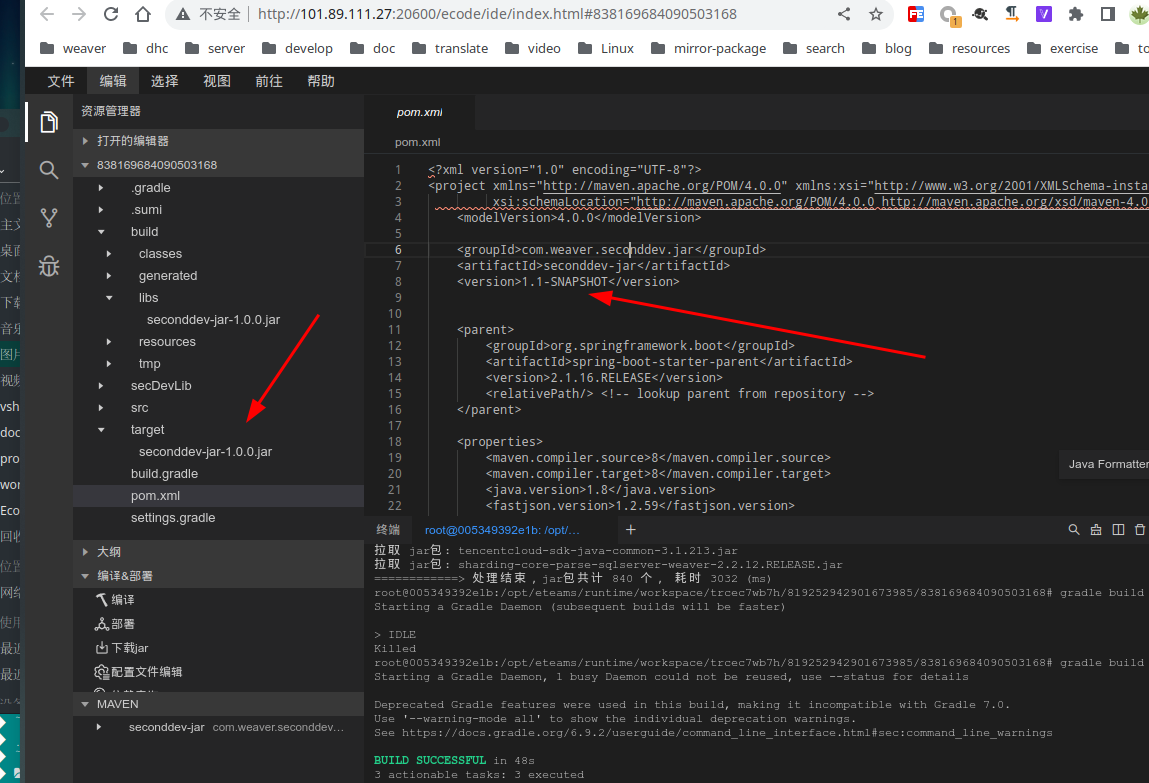1149x783 pixels.
Task: Click the 编译 compile hammer item
Action: click(115, 599)
